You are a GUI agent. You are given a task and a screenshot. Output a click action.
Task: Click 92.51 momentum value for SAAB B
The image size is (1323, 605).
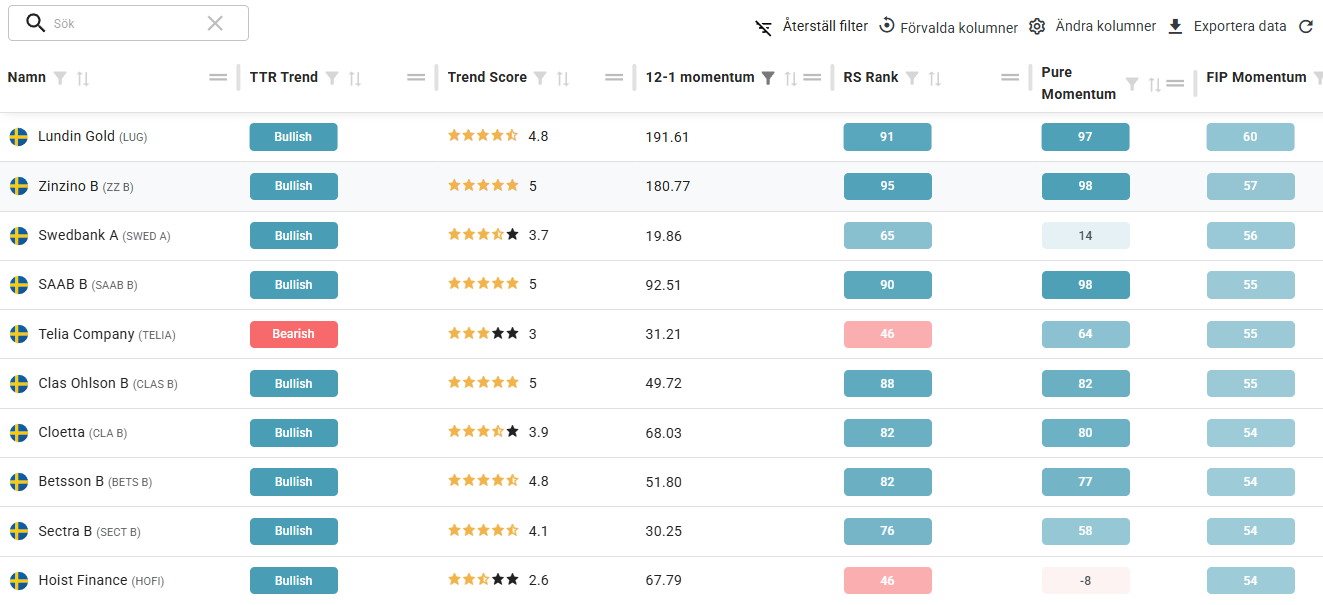(x=663, y=285)
